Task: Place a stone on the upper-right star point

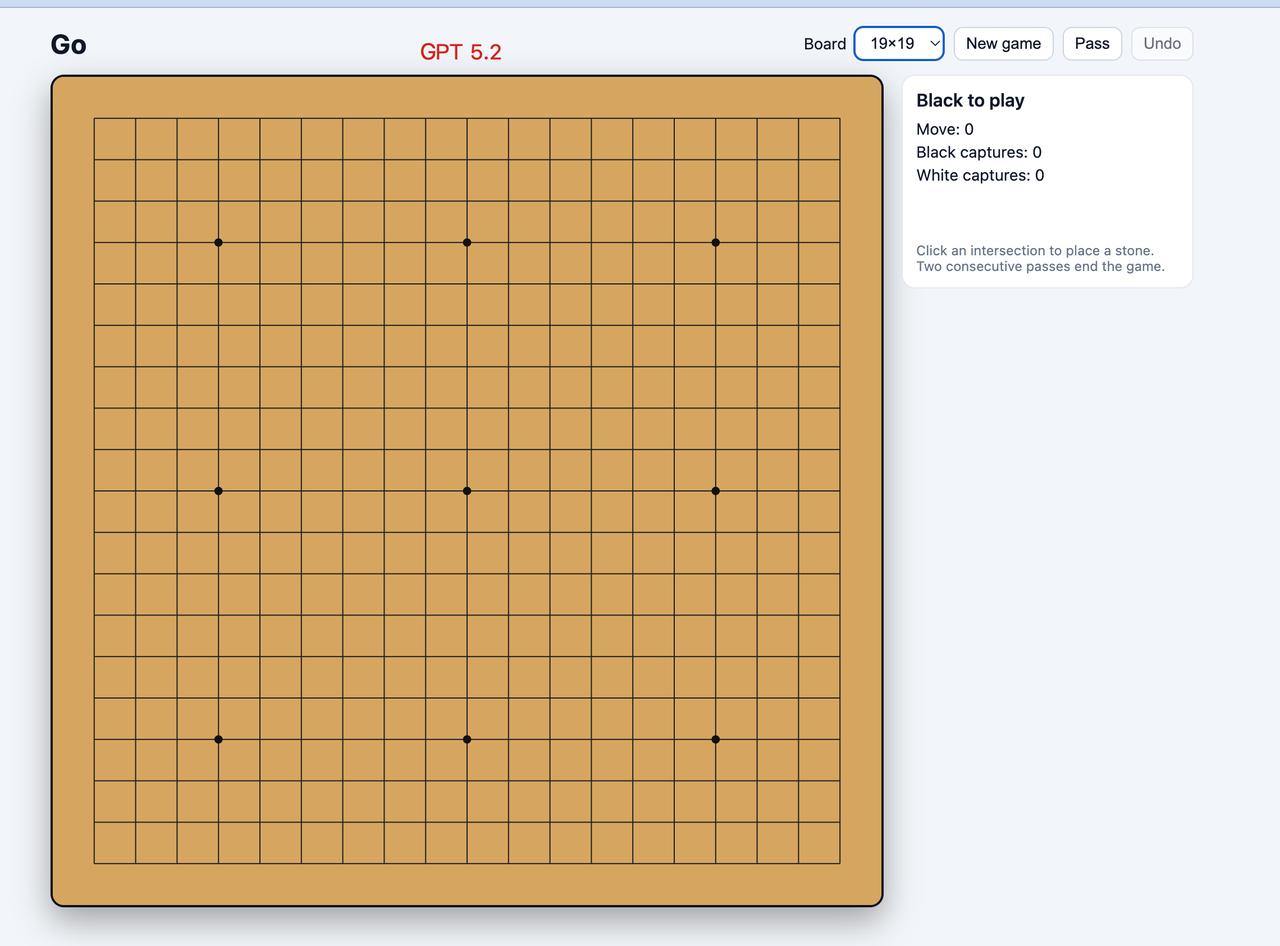Action: pos(715,242)
